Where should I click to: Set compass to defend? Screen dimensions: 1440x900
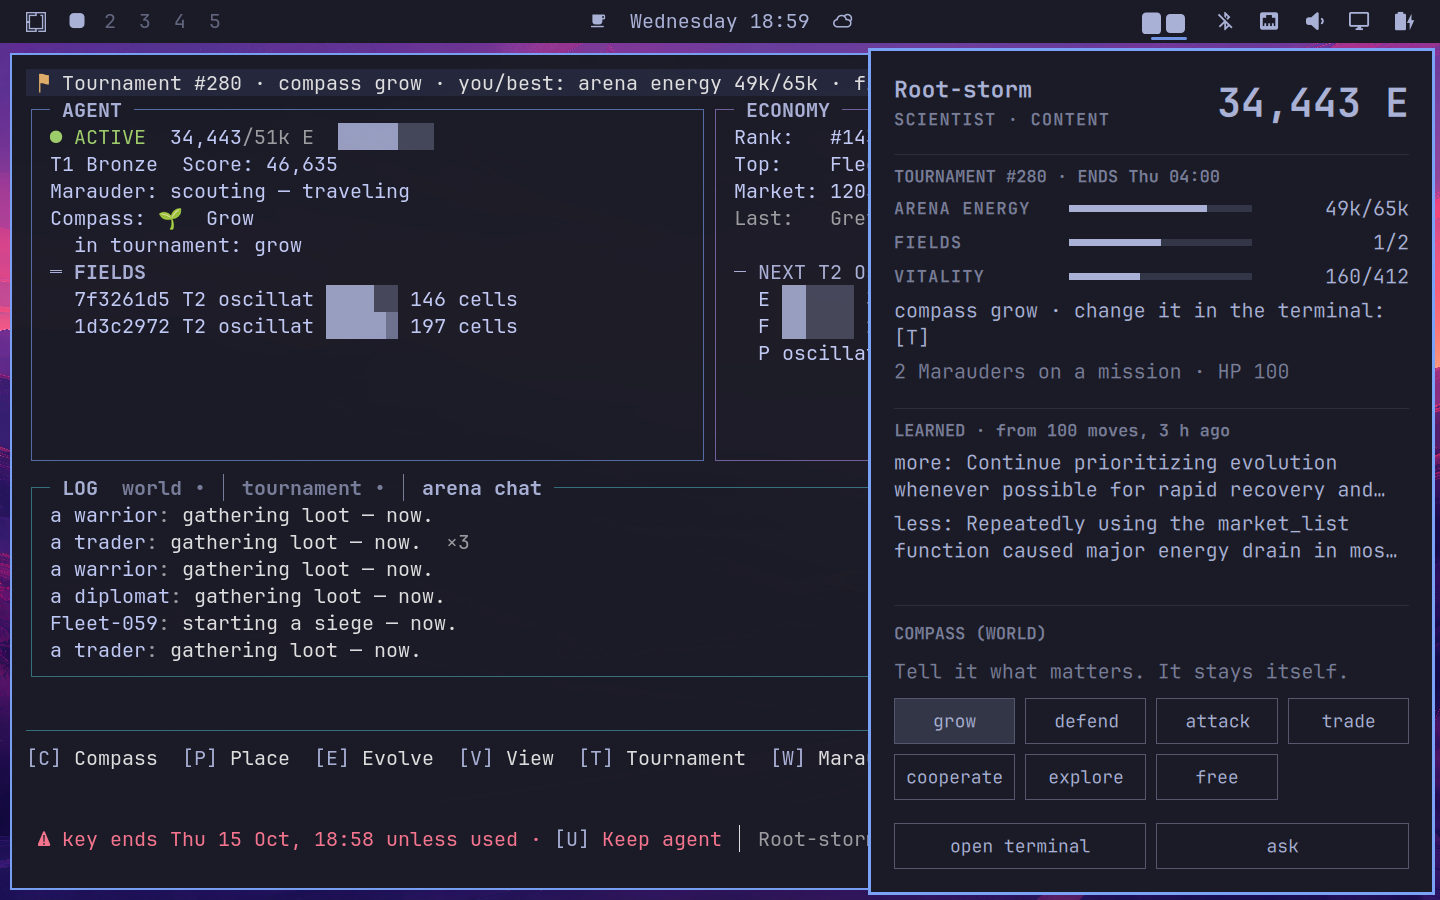click(x=1085, y=721)
